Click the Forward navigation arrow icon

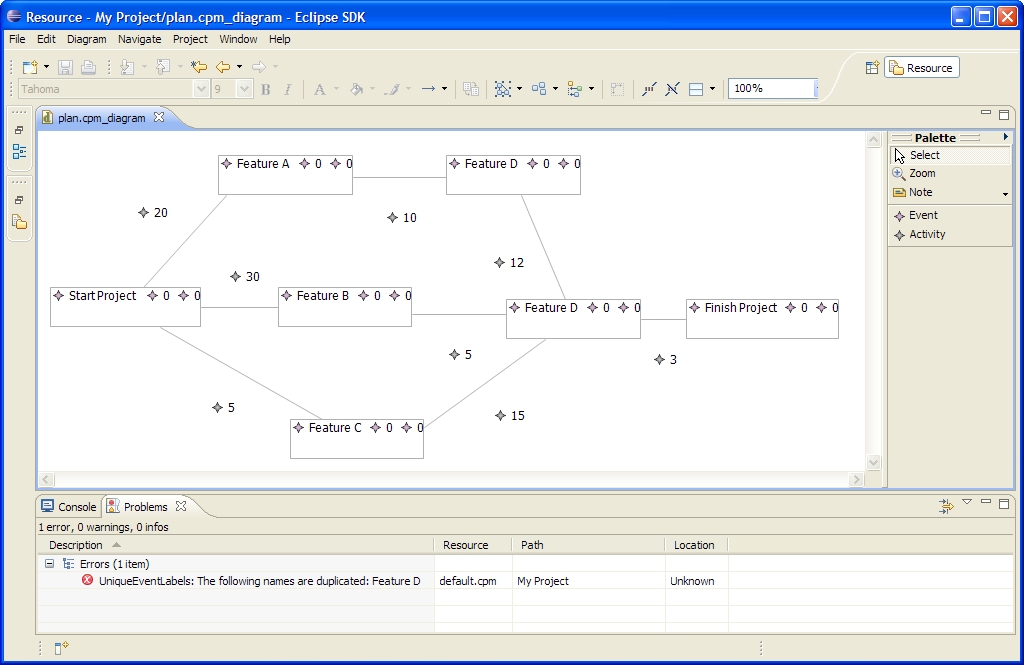point(259,67)
